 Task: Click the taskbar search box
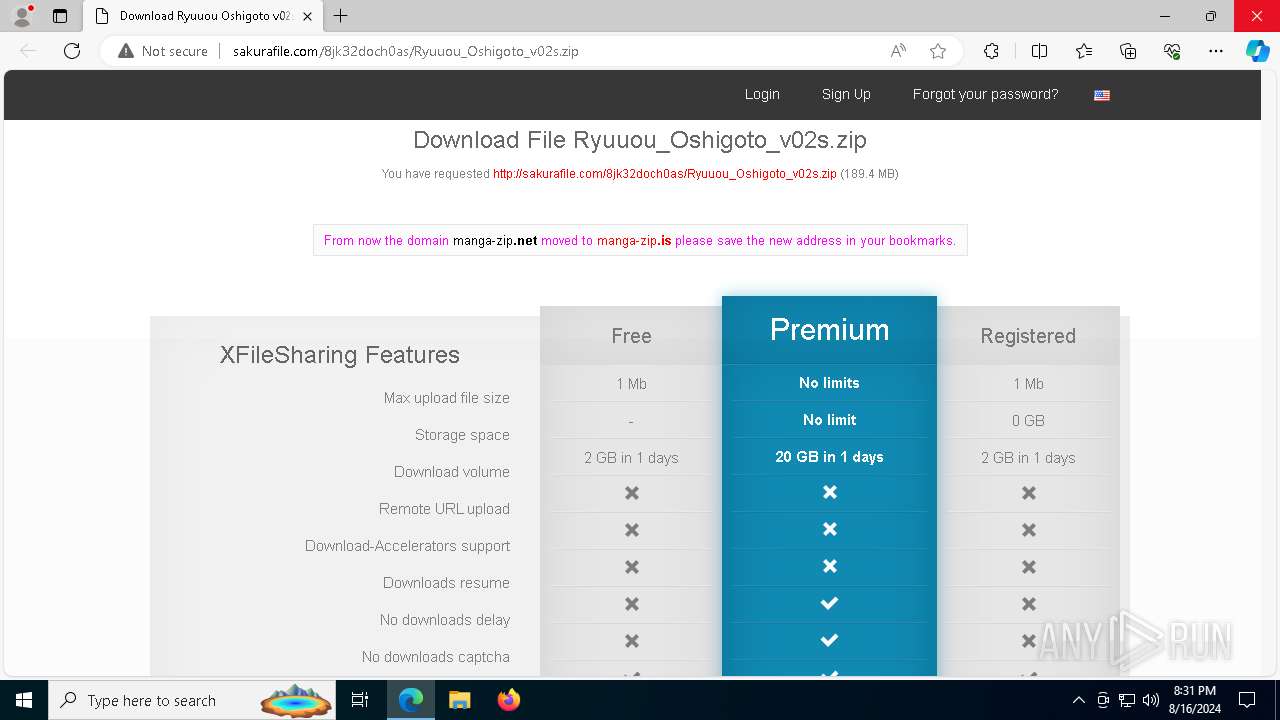point(194,700)
